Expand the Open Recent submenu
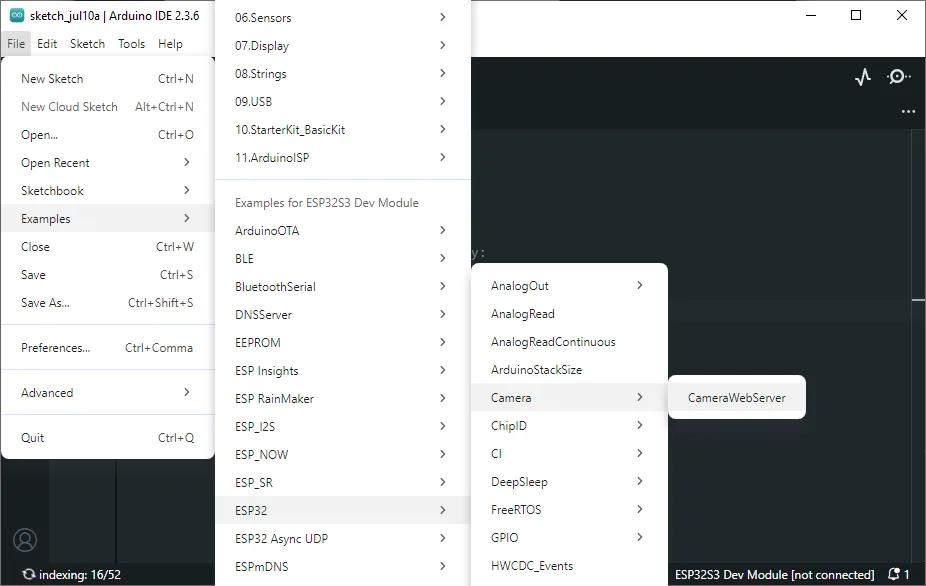Image resolution: width=926 pixels, height=586 pixels. pos(107,162)
